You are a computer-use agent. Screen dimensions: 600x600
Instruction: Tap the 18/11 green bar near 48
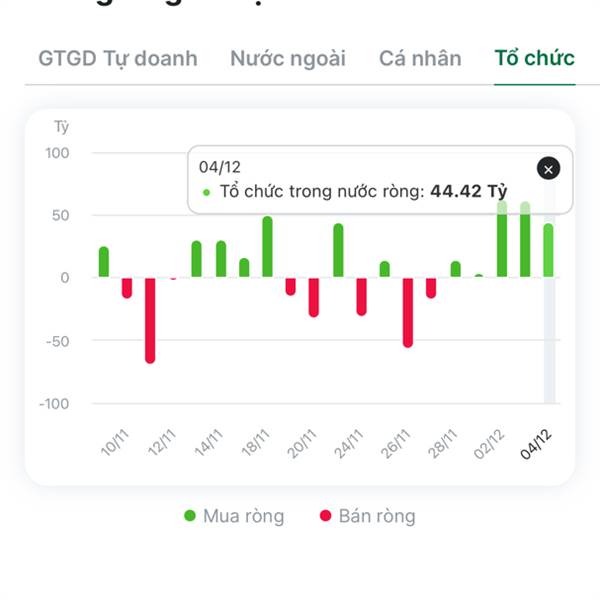pyautogui.click(x=267, y=247)
